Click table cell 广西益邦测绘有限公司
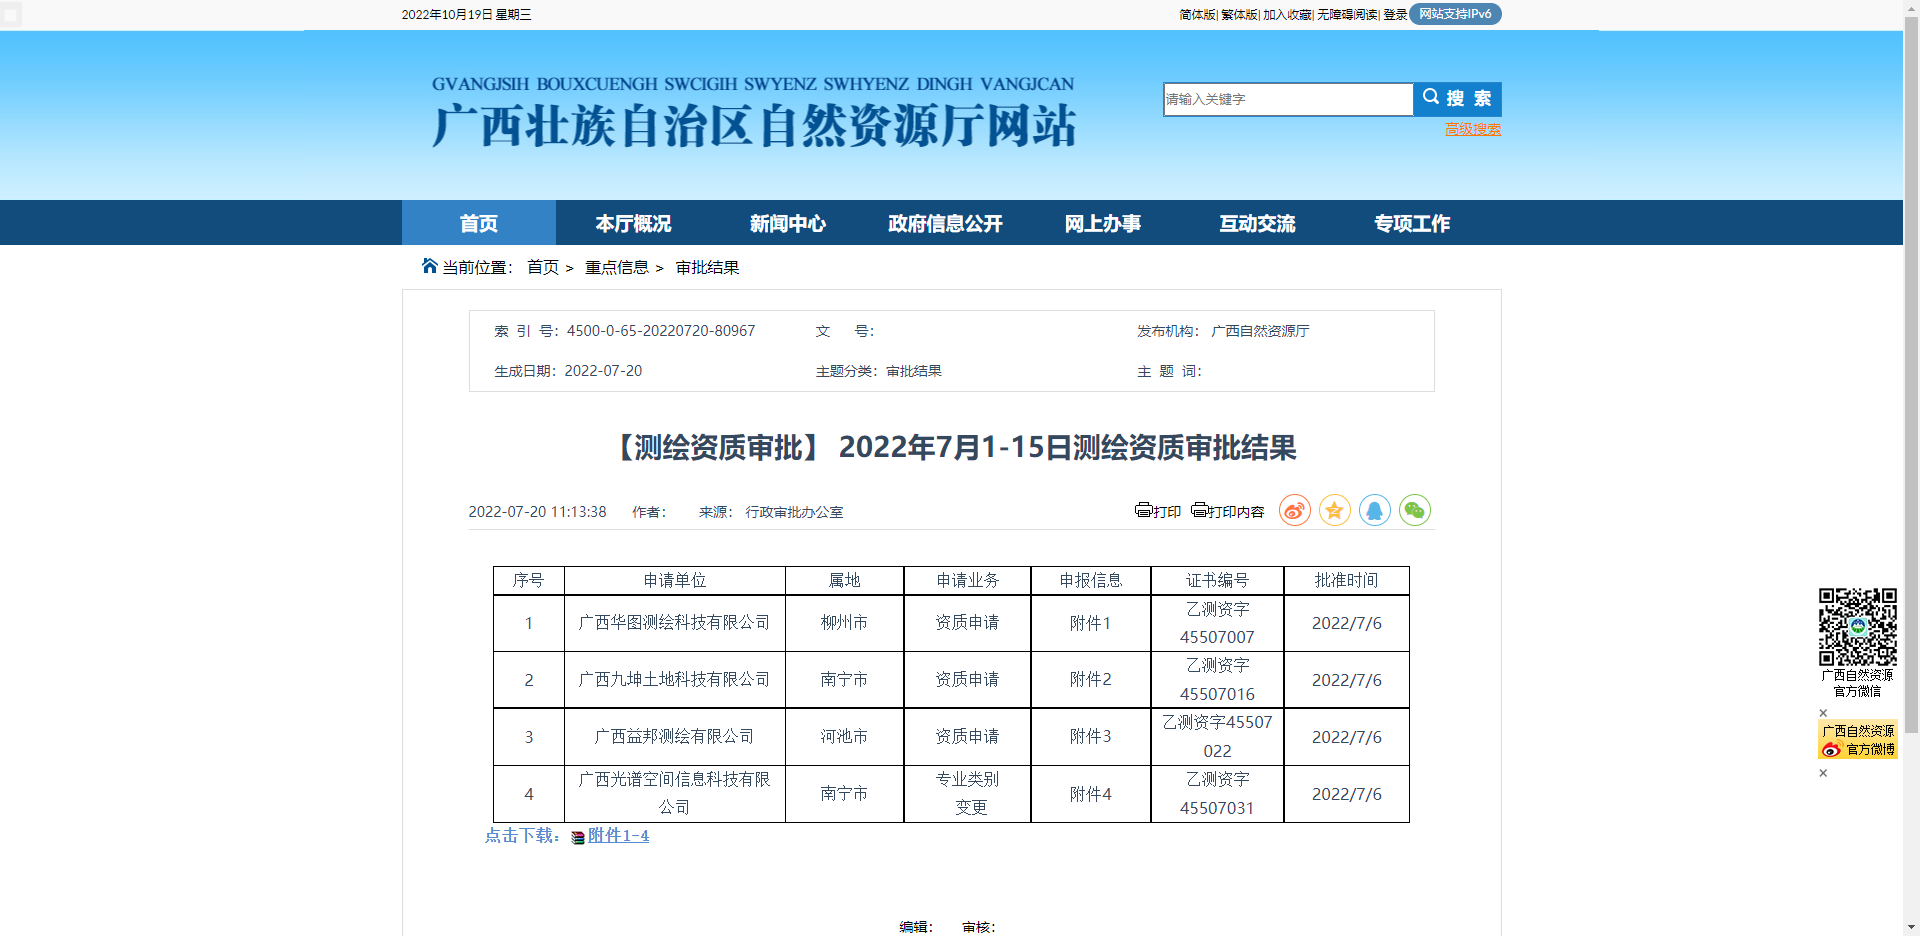Image resolution: width=1920 pixels, height=936 pixels. point(675,737)
